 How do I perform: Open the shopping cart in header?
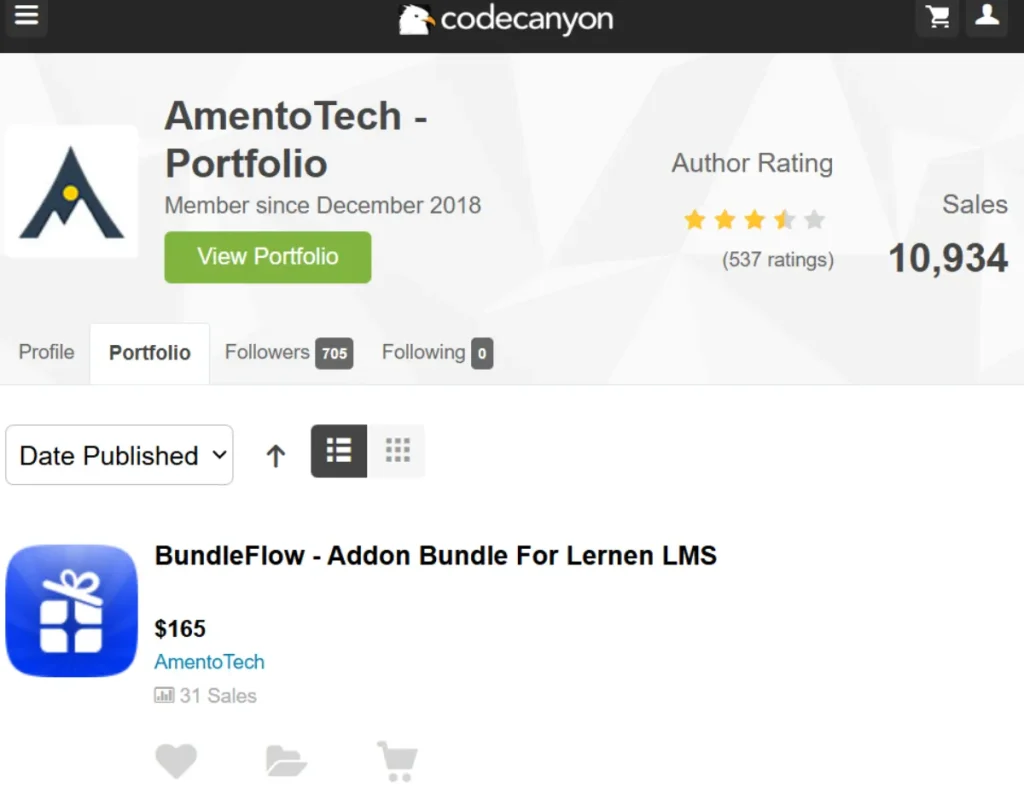(x=938, y=17)
